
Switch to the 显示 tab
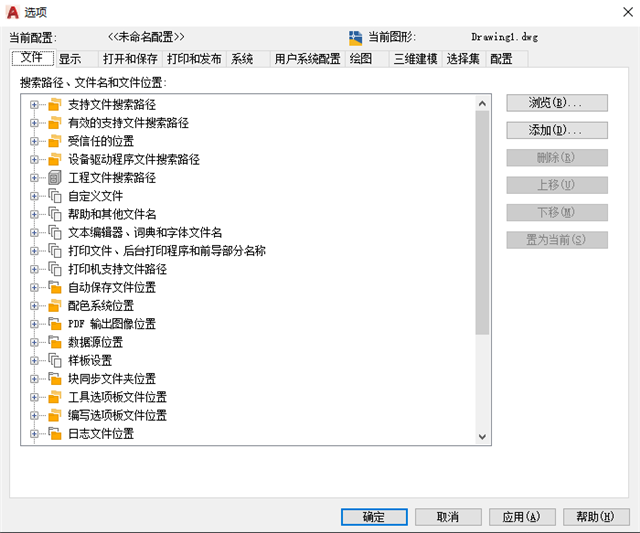(70, 59)
